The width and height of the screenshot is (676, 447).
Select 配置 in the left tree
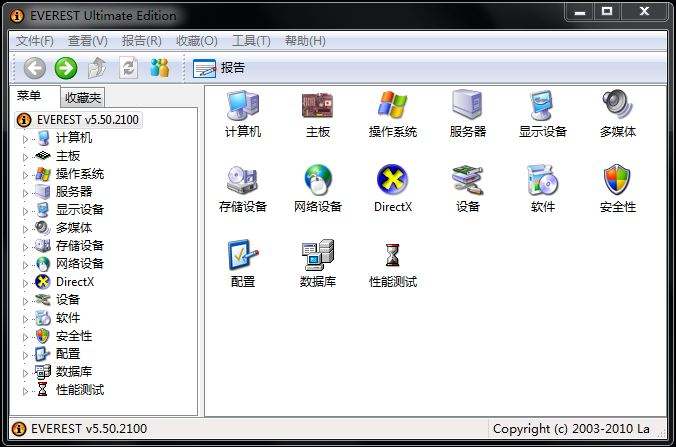point(68,353)
